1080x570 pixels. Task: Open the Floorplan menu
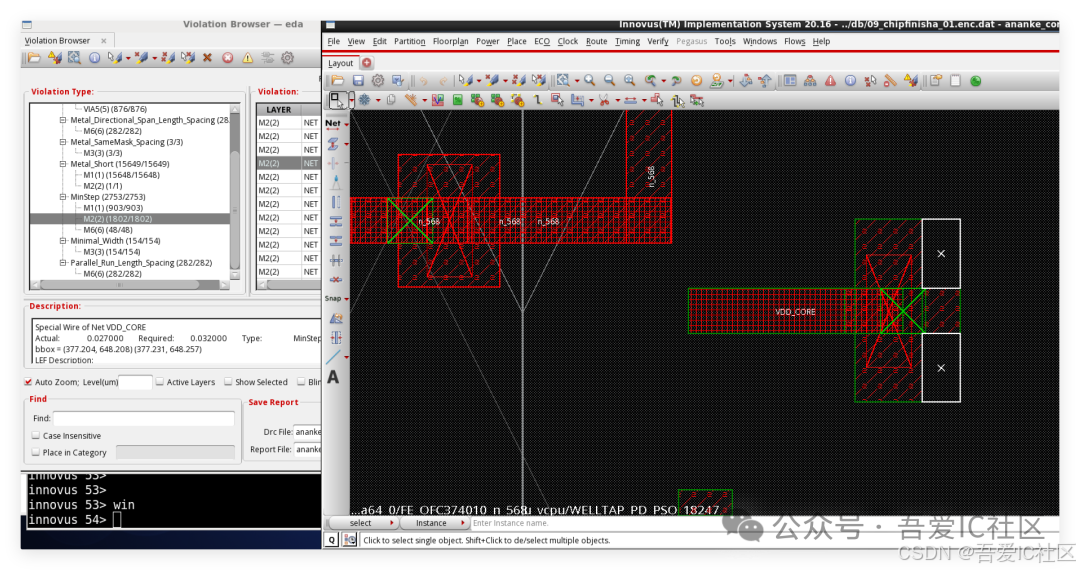tap(450, 42)
